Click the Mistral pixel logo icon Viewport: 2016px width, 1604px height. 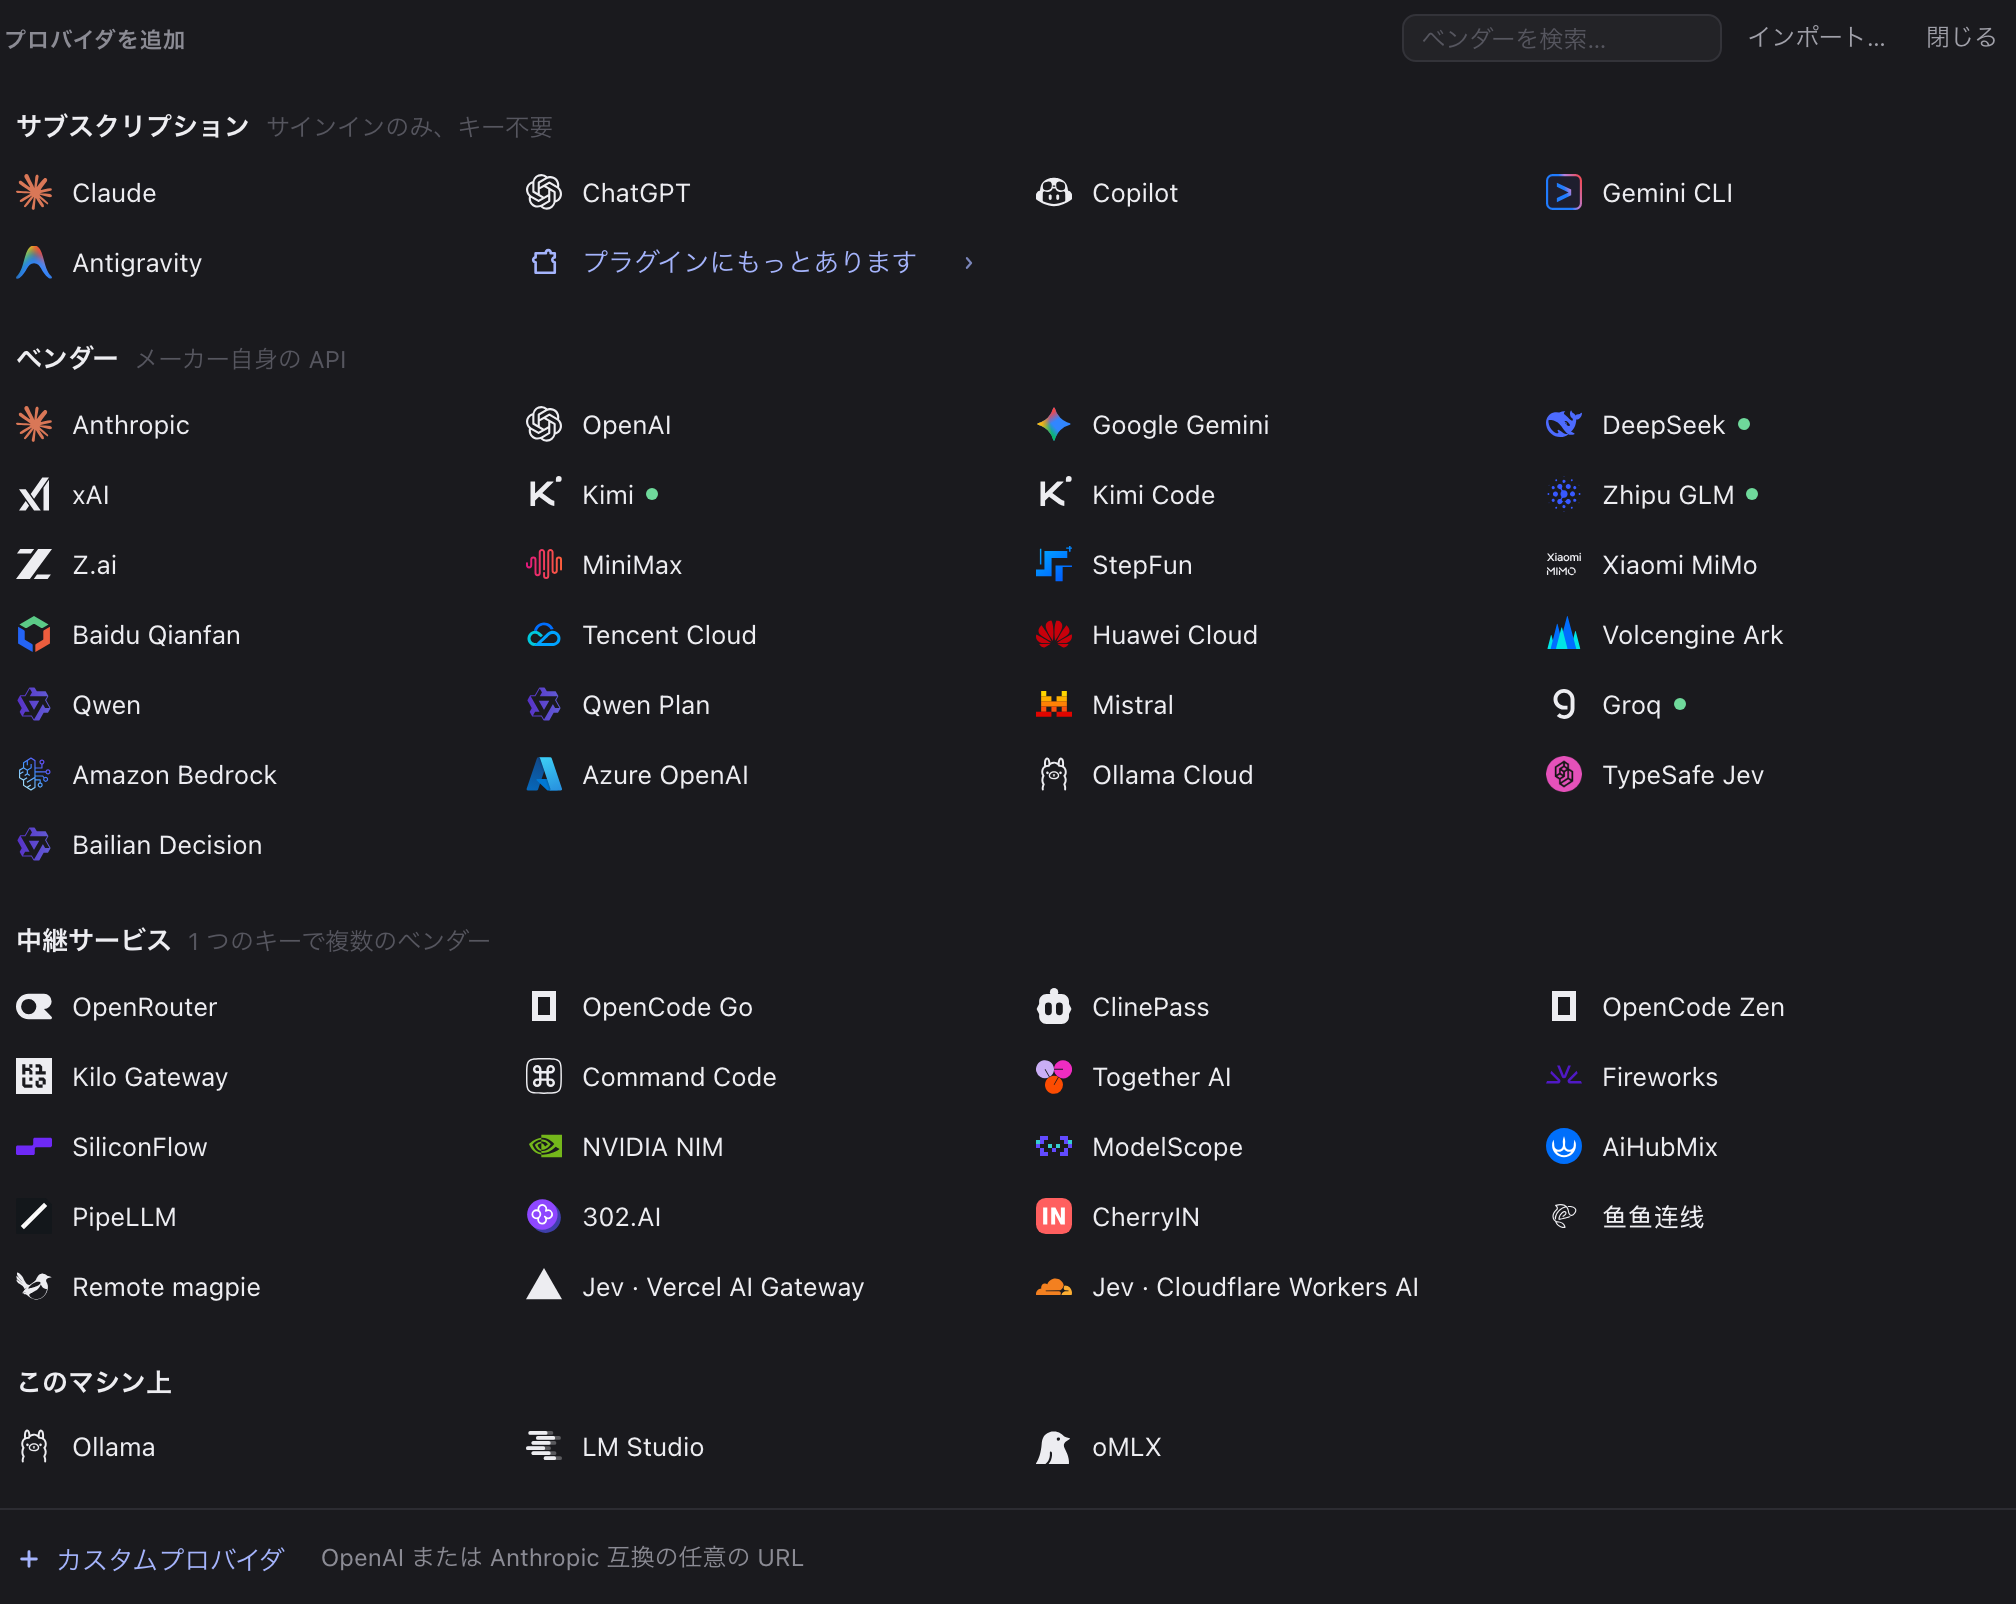click(x=1054, y=704)
